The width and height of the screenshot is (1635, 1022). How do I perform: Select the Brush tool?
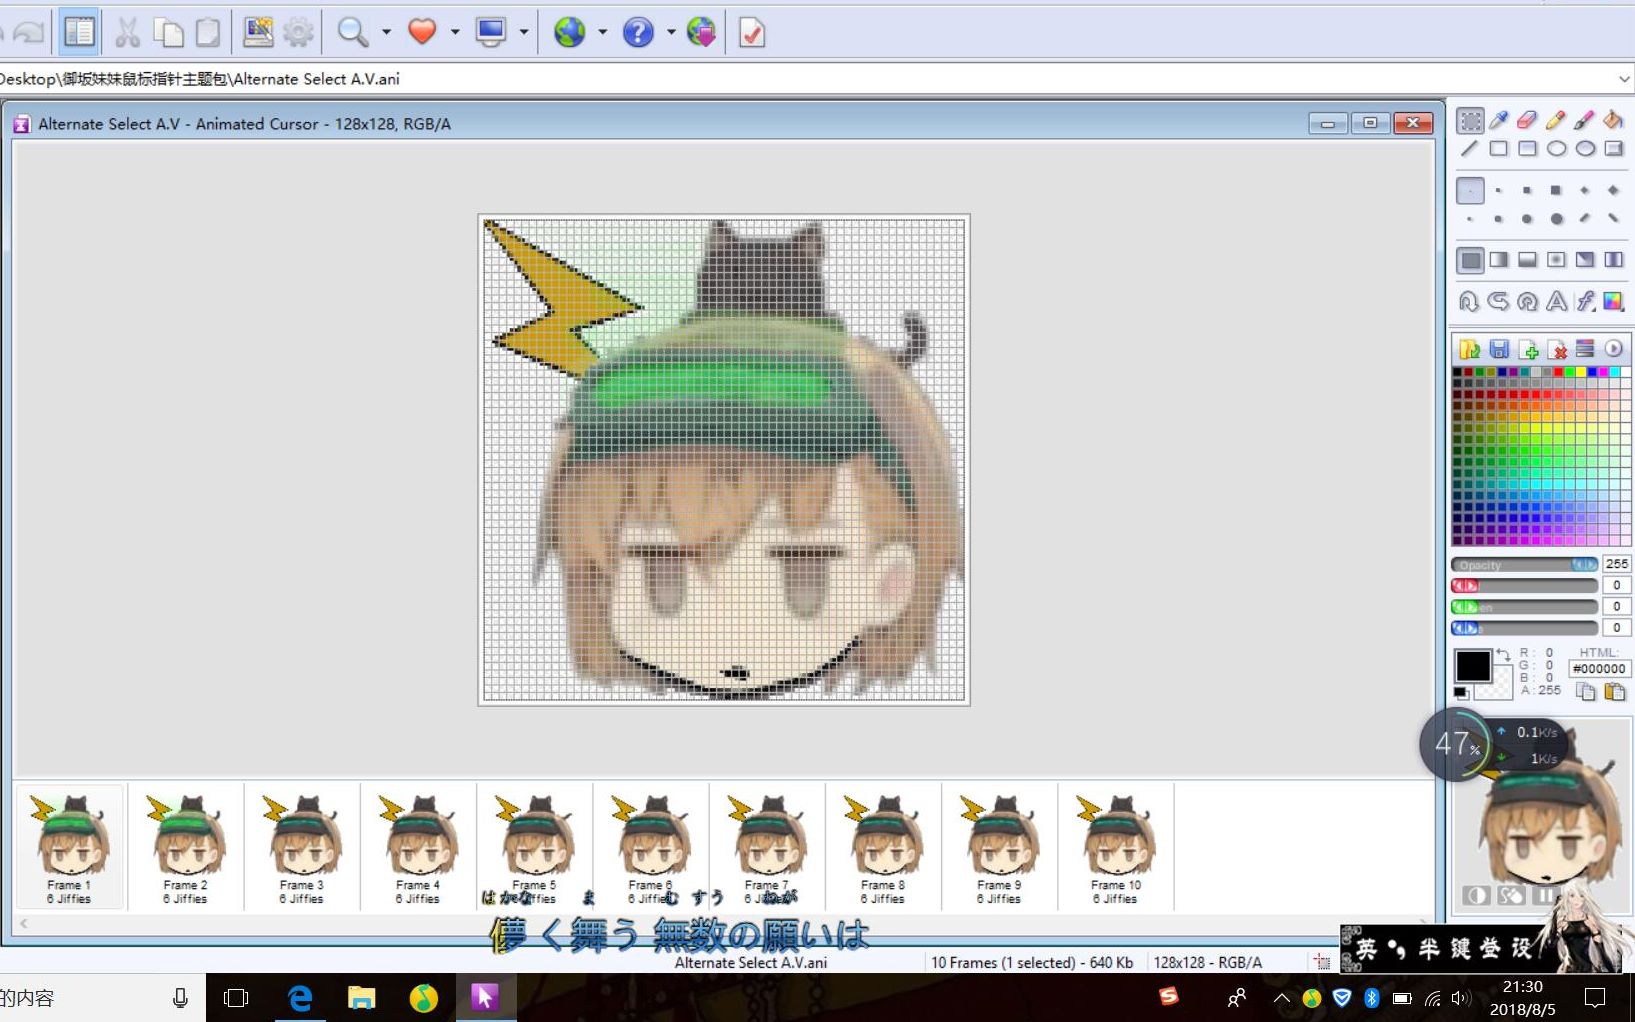(x=1585, y=121)
